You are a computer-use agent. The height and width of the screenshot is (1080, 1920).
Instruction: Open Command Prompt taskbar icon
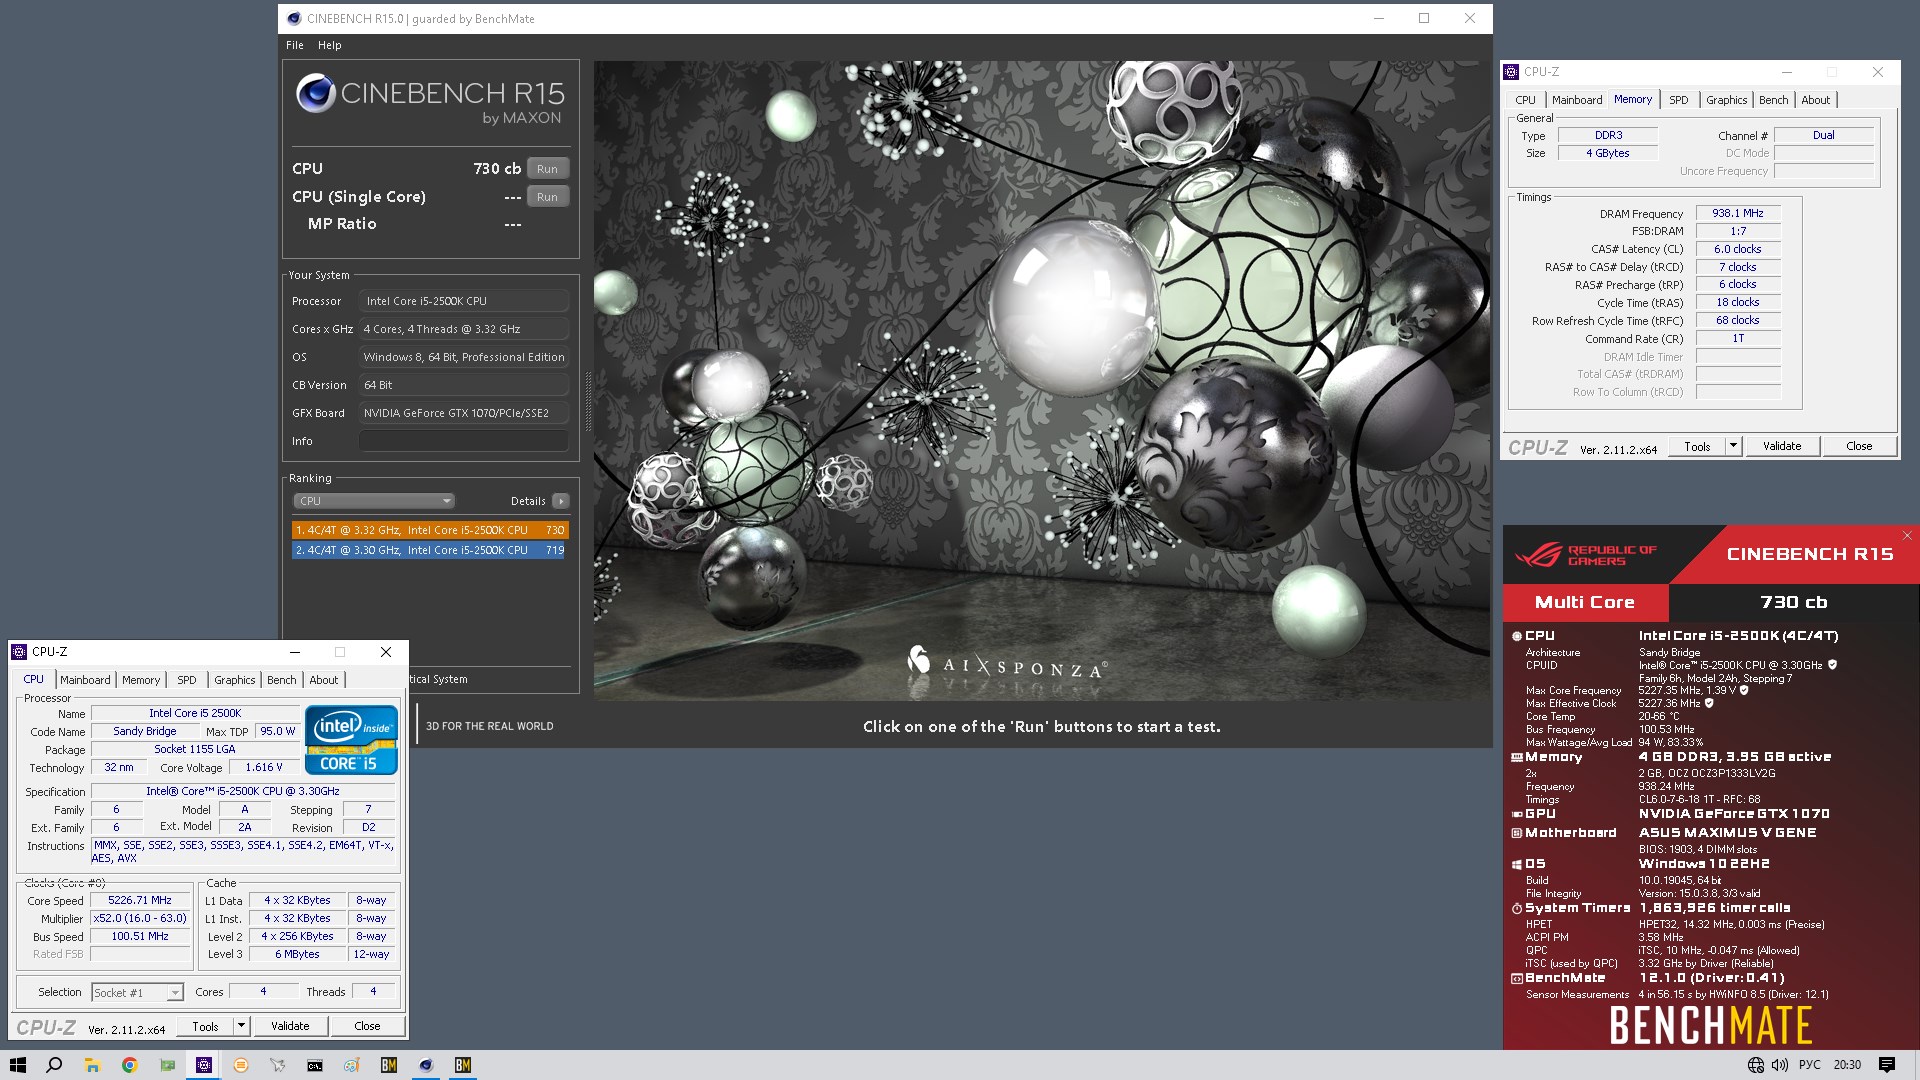(x=315, y=1065)
